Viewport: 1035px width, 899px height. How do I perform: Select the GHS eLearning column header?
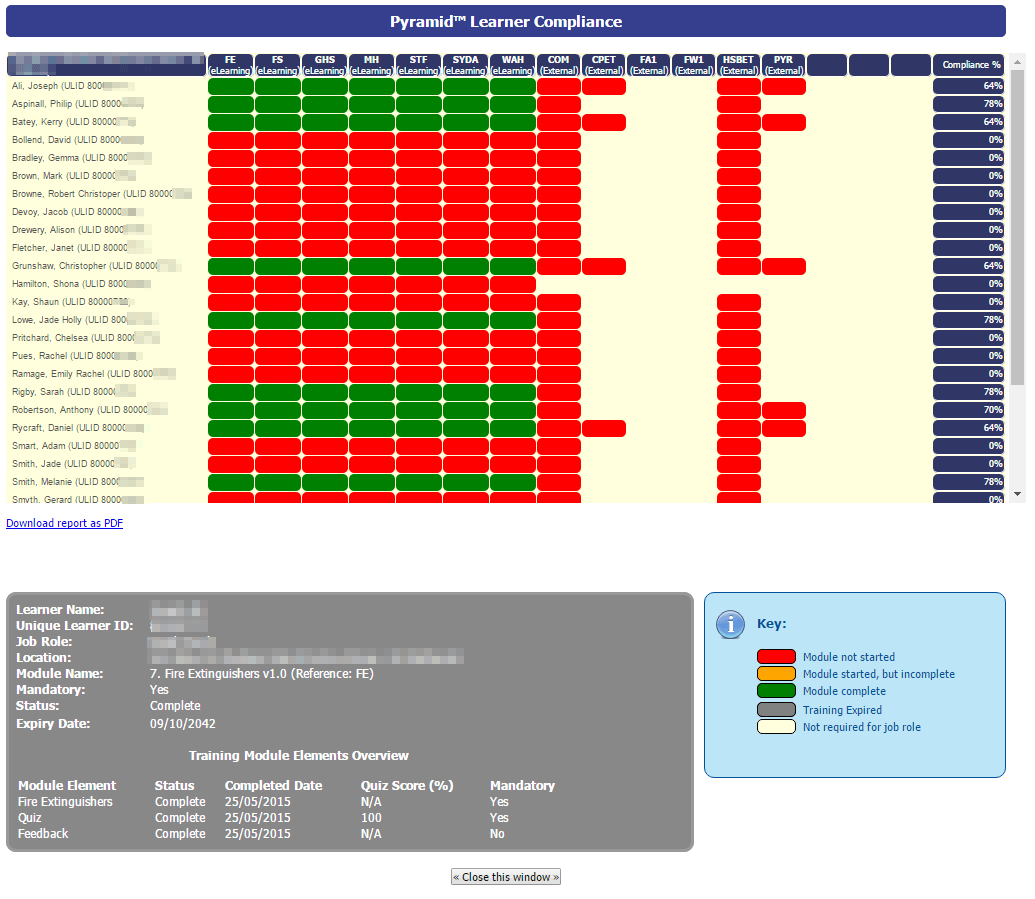click(x=325, y=65)
